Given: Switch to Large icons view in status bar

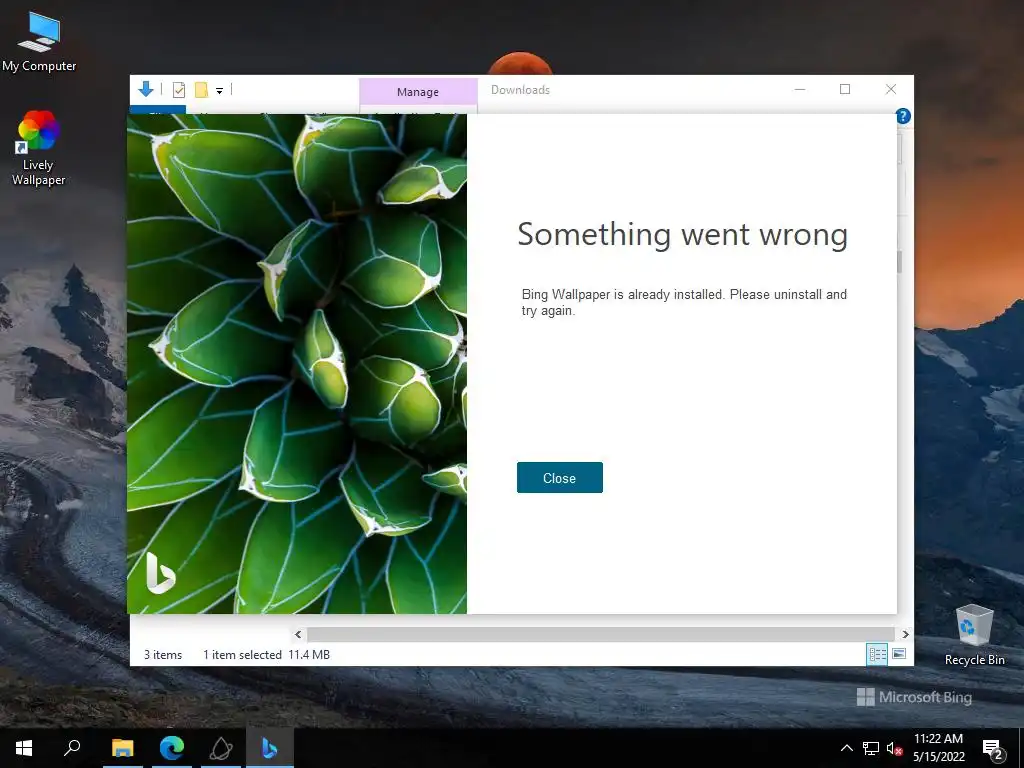Looking at the screenshot, I should [899, 654].
